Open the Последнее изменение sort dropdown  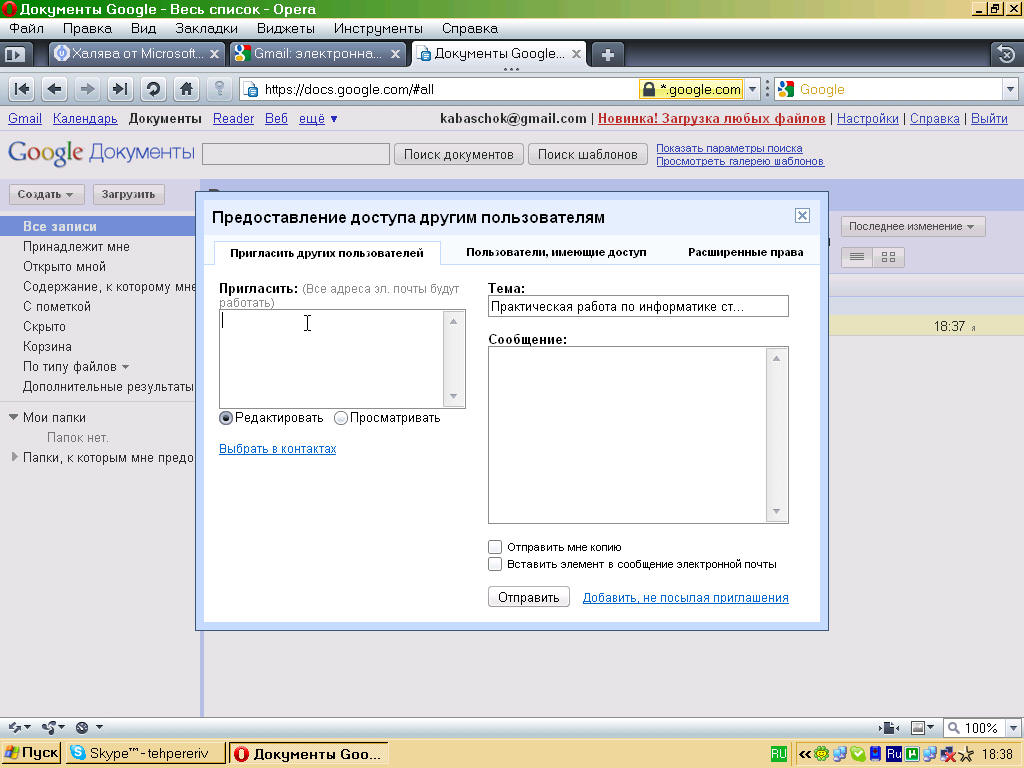click(x=912, y=227)
